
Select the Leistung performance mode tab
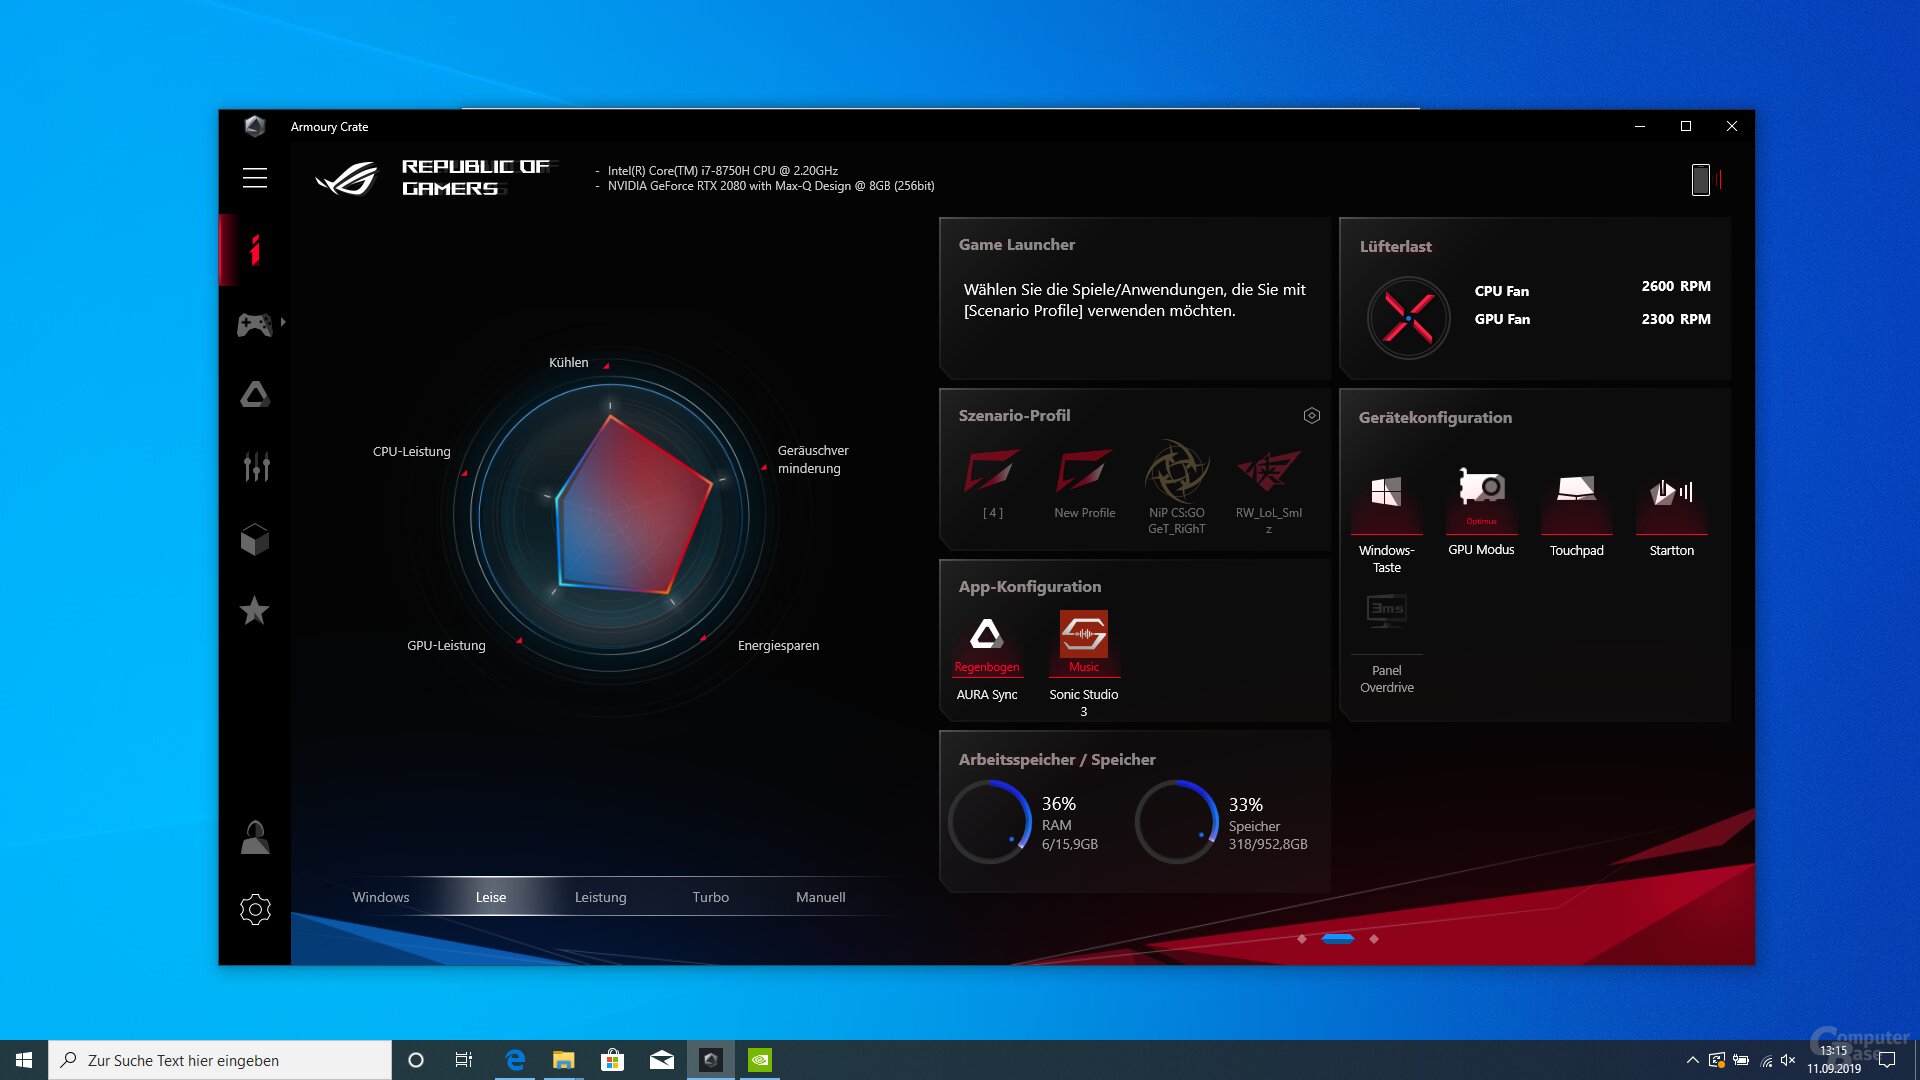click(600, 897)
